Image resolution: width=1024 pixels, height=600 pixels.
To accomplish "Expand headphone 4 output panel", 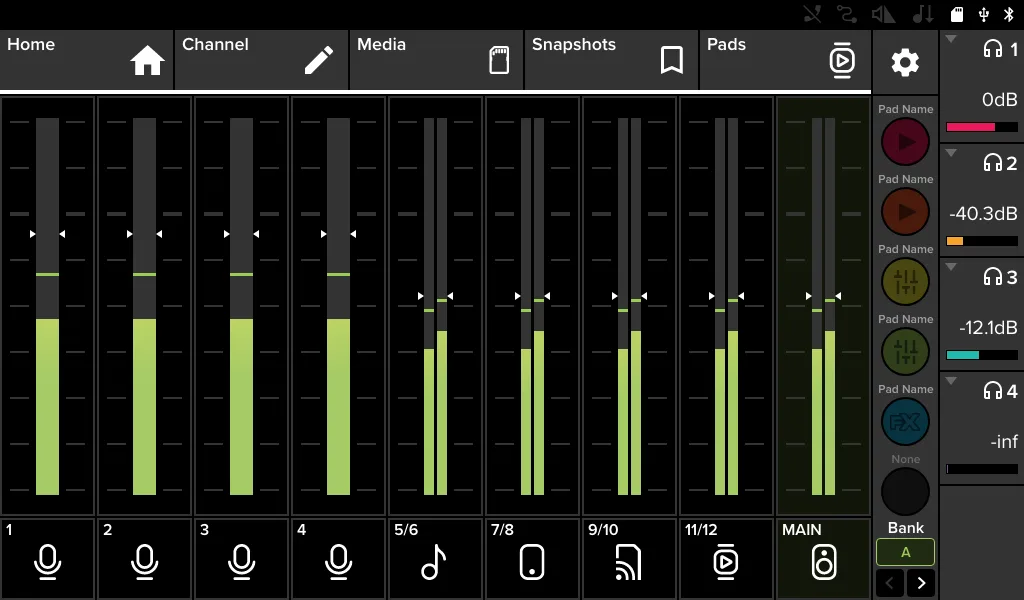I will click(952, 381).
